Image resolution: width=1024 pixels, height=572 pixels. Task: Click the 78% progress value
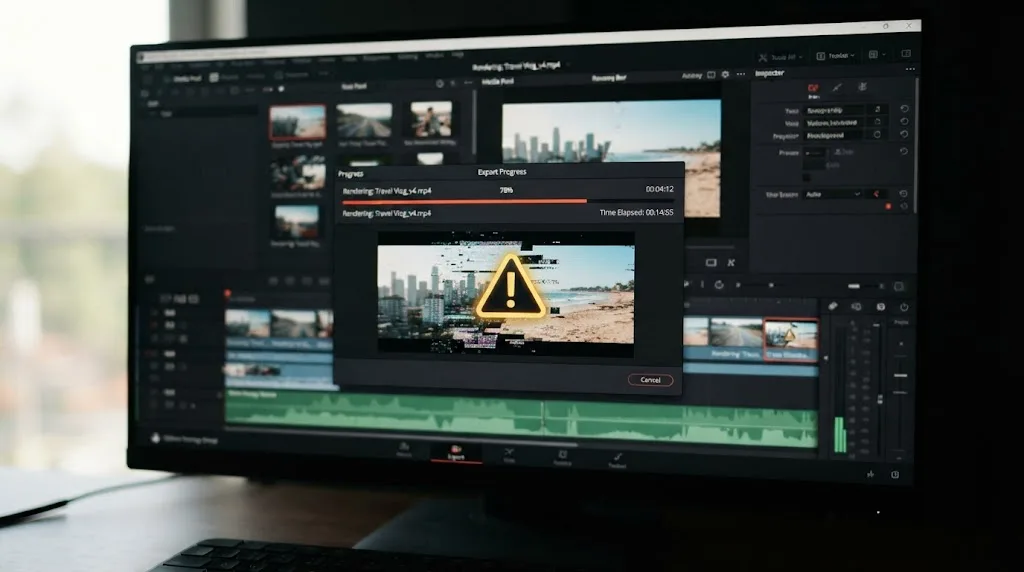pyautogui.click(x=506, y=190)
